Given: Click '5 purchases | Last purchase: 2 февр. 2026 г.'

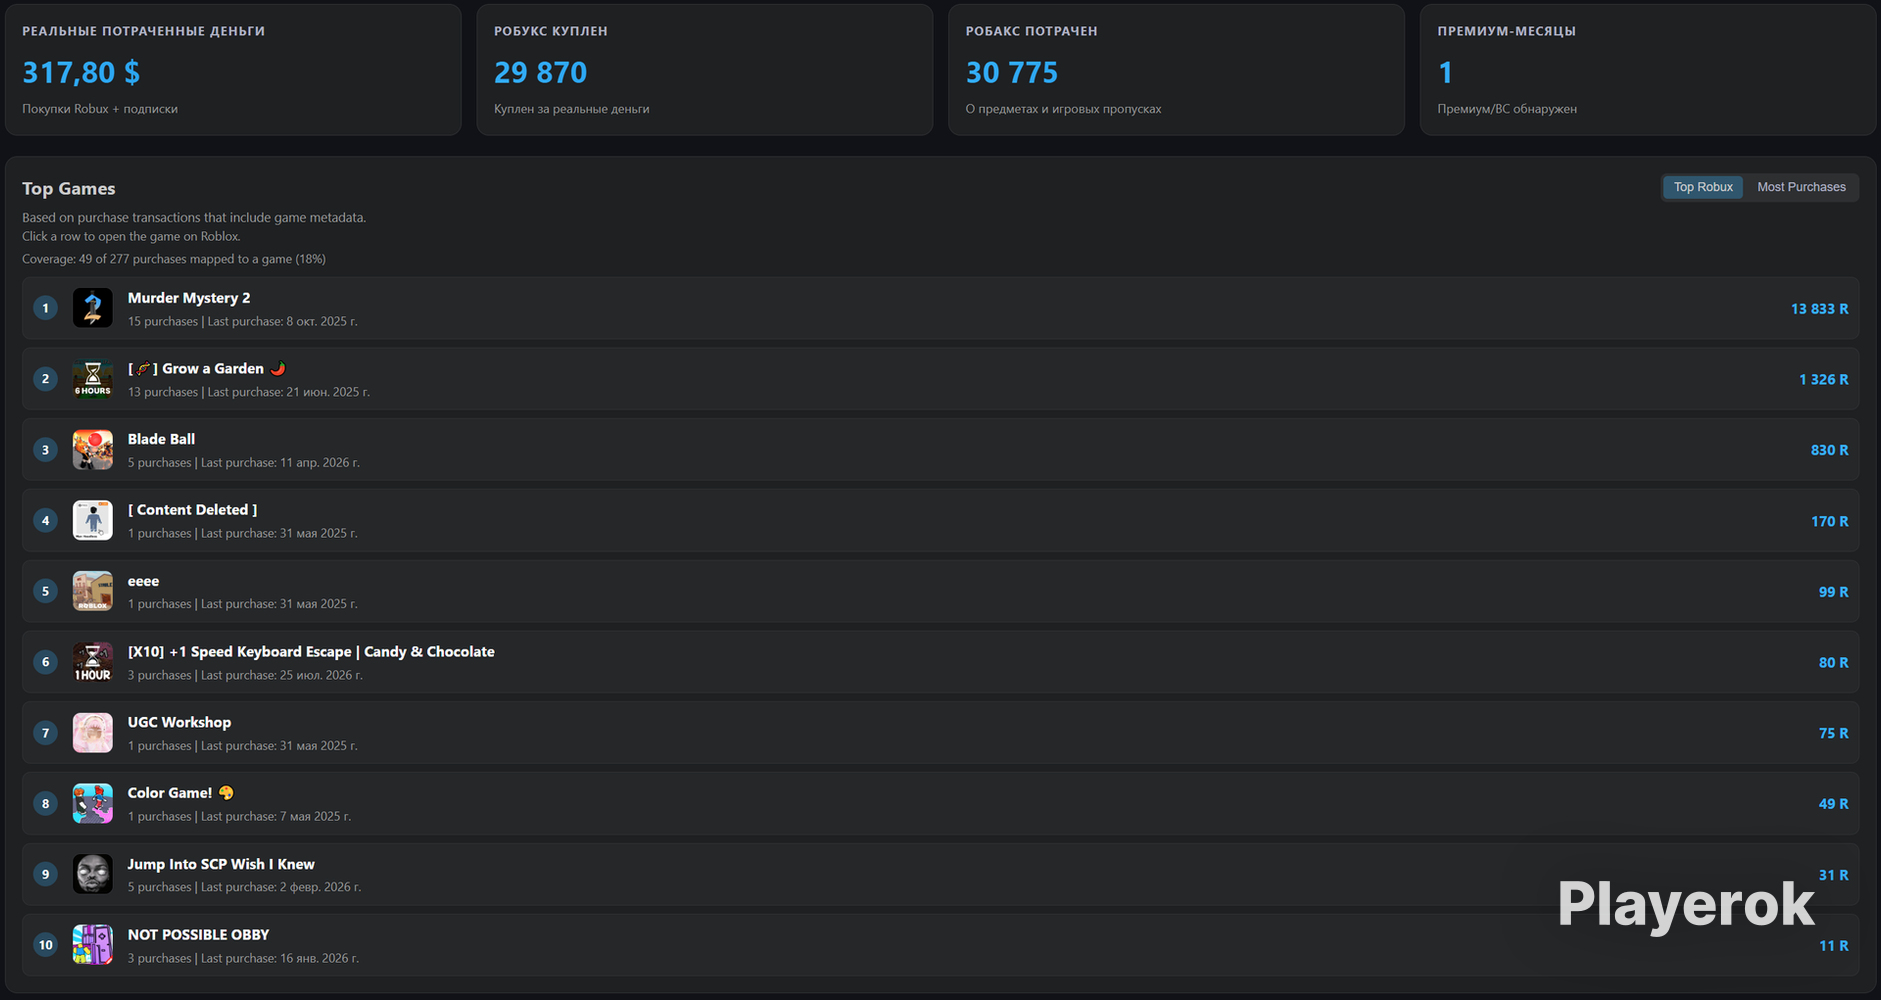Looking at the screenshot, I should [x=244, y=887].
